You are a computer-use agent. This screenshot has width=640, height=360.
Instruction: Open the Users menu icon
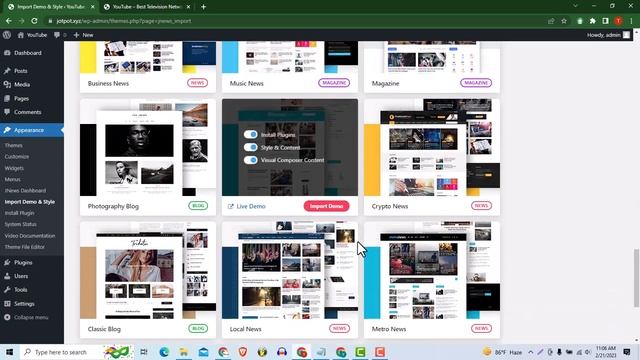pyautogui.click(x=7, y=276)
